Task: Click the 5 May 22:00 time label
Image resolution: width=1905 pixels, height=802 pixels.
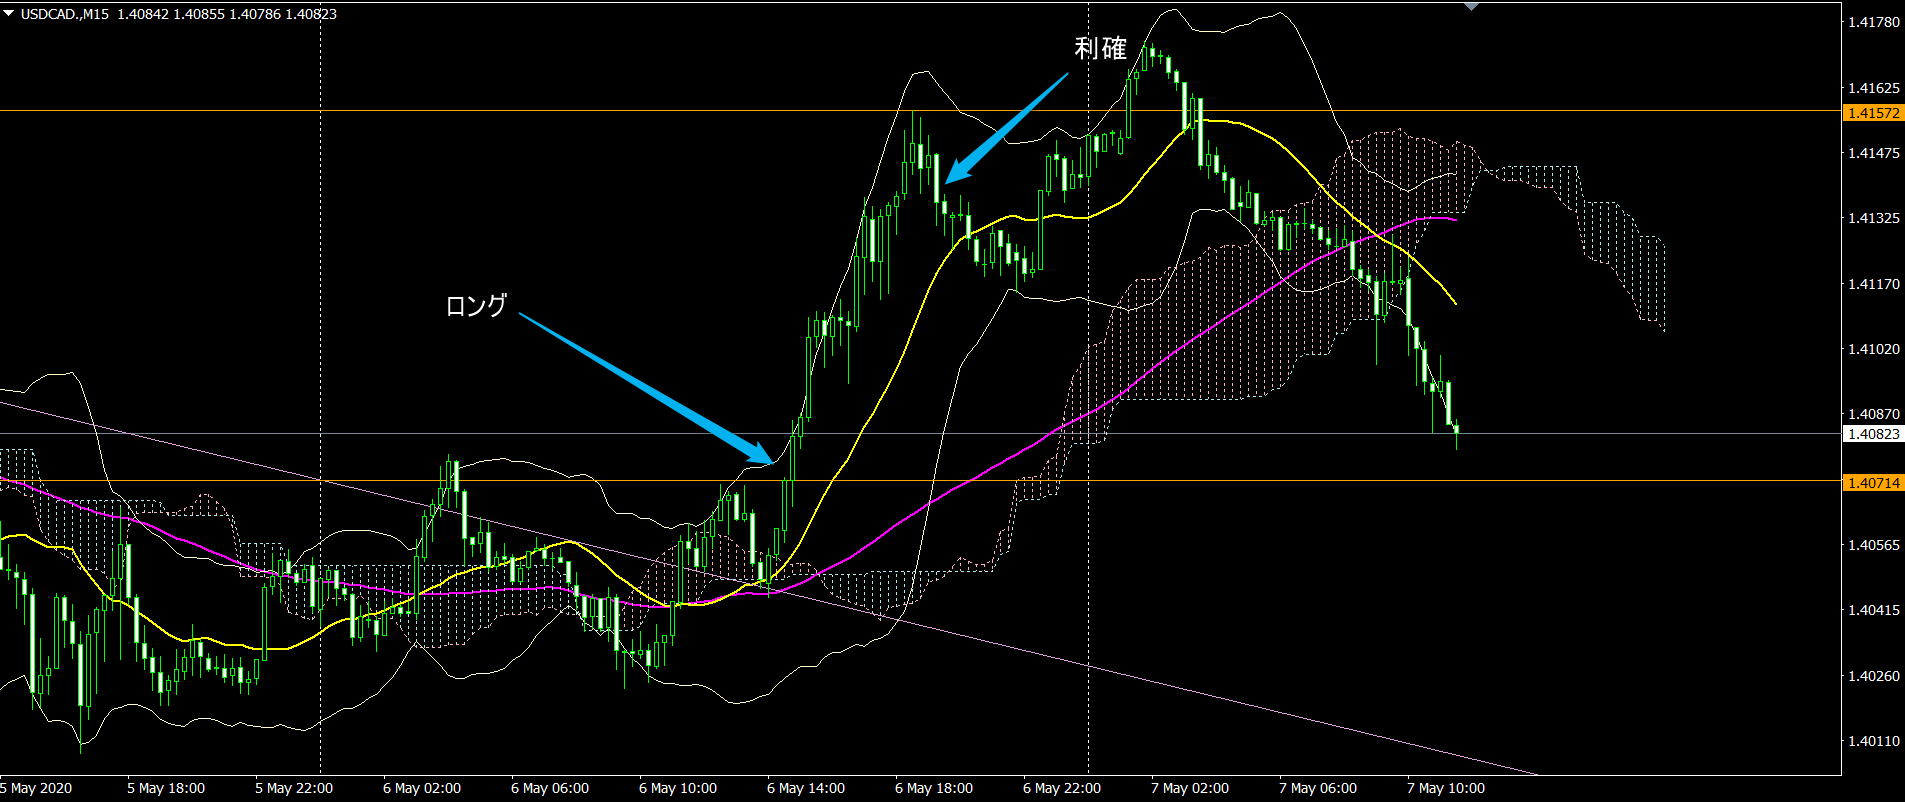Action: click(294, 788)
